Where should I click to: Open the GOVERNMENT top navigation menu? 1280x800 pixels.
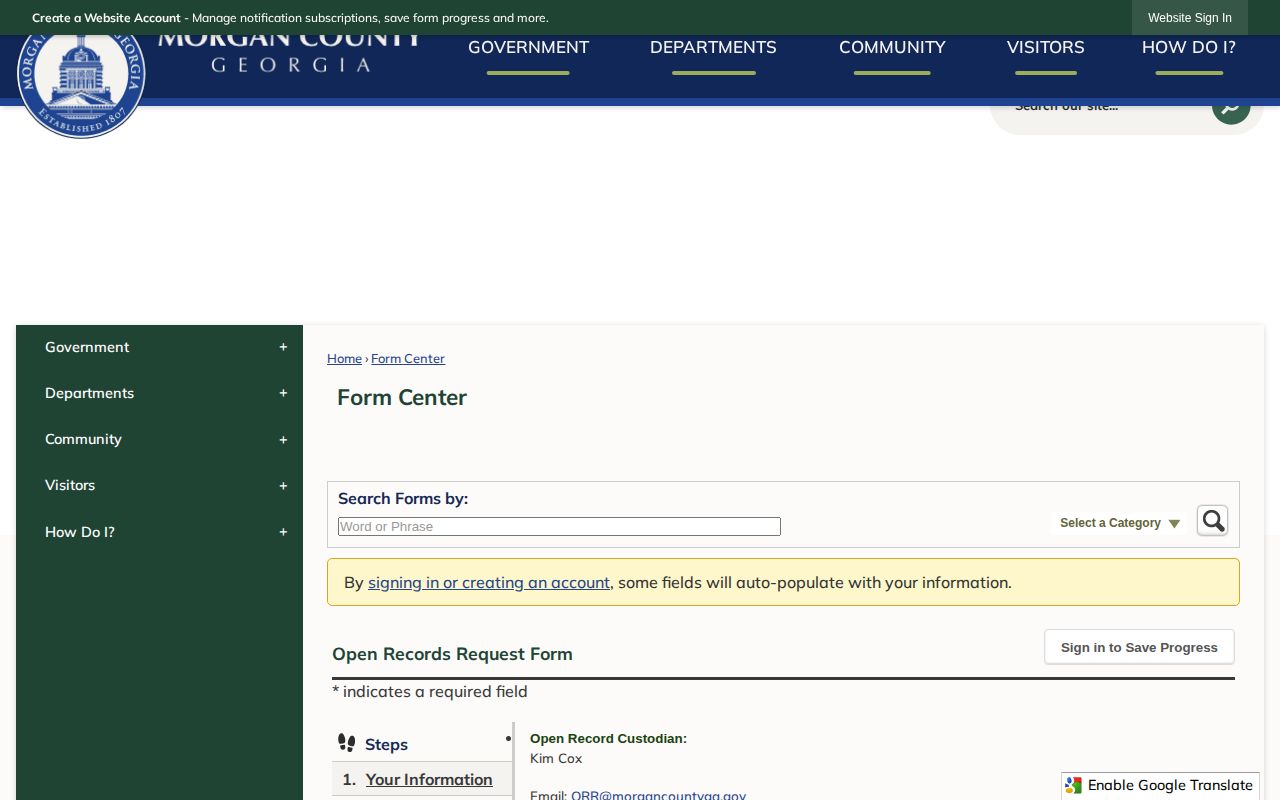528,48
